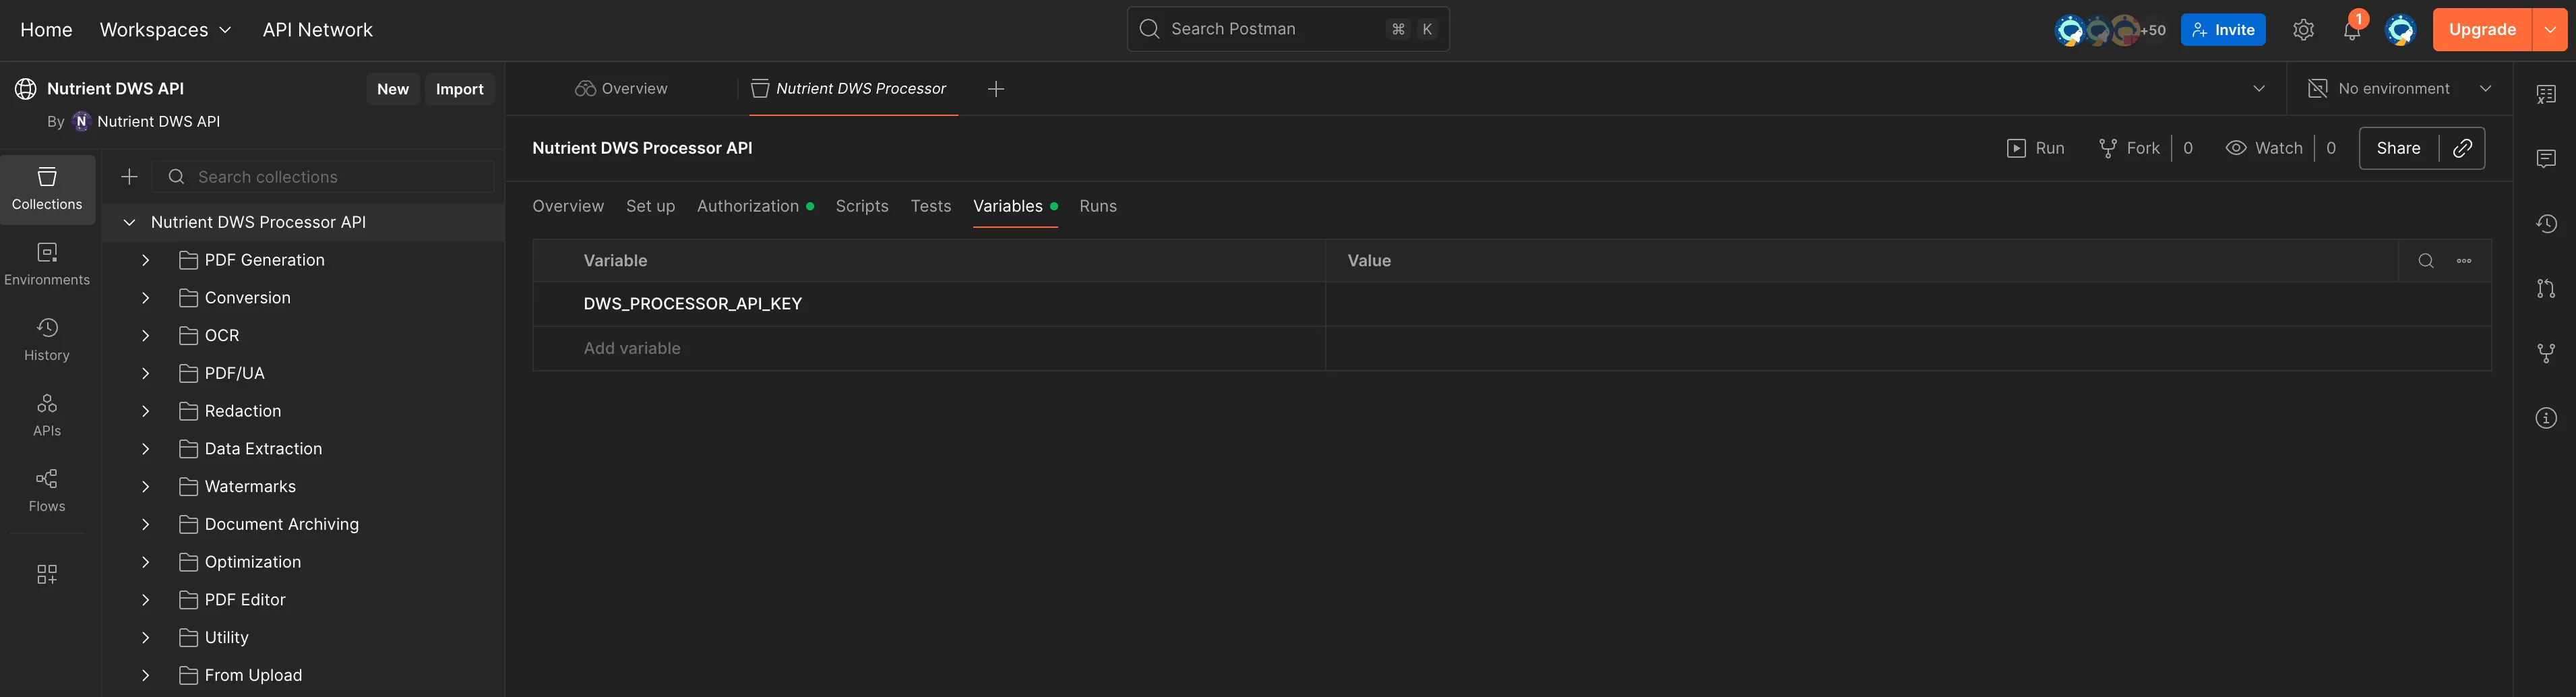This screenshot has width=2576, height=697.
Task: Open Flows from the left sidebar
Action: (46, 489)
